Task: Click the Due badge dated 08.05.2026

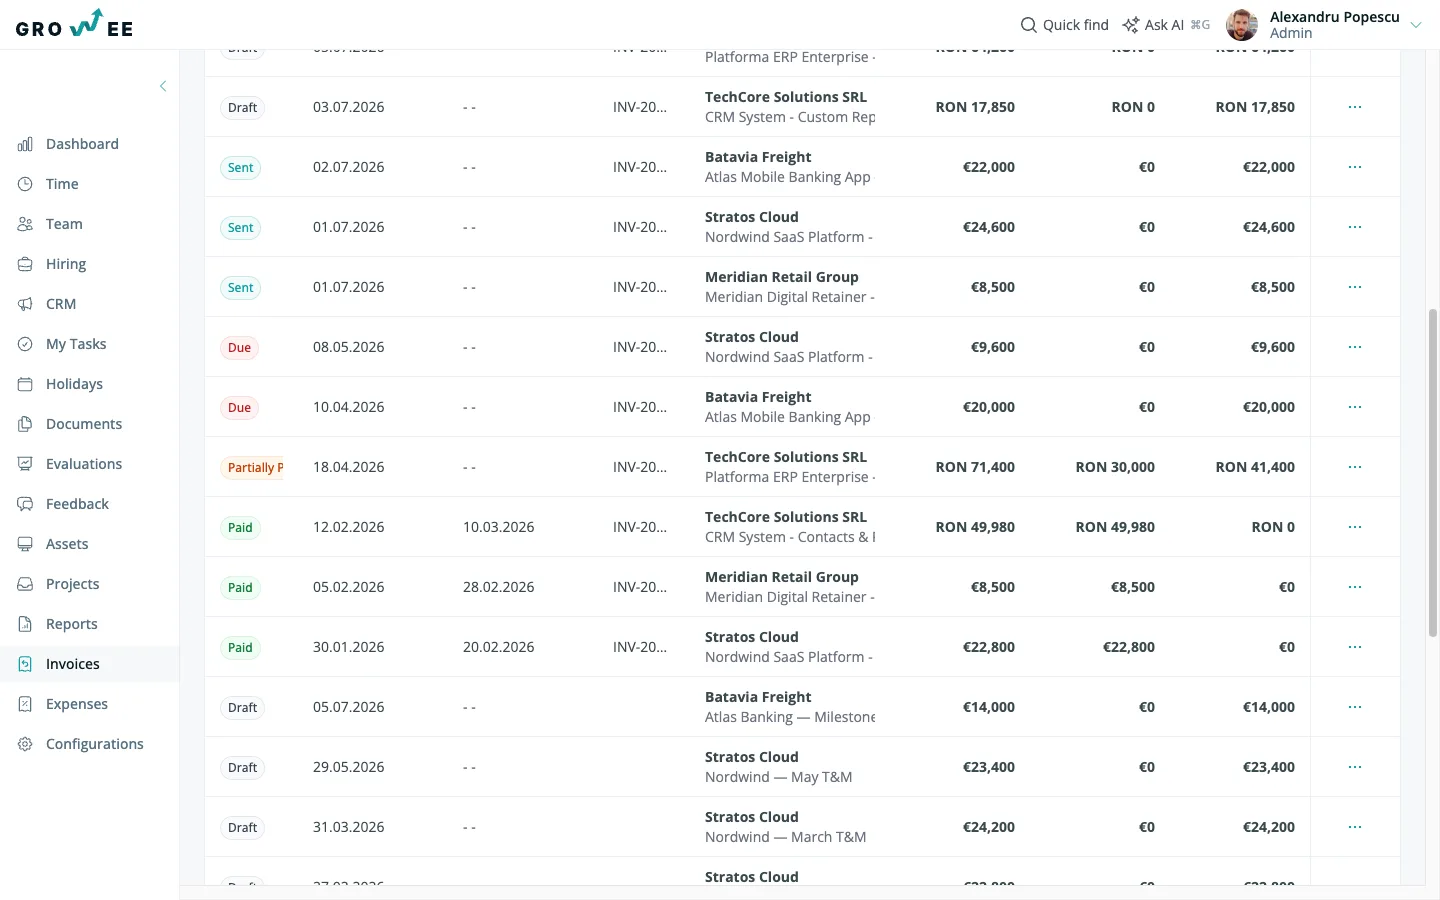Action: (x=239, y=347)
